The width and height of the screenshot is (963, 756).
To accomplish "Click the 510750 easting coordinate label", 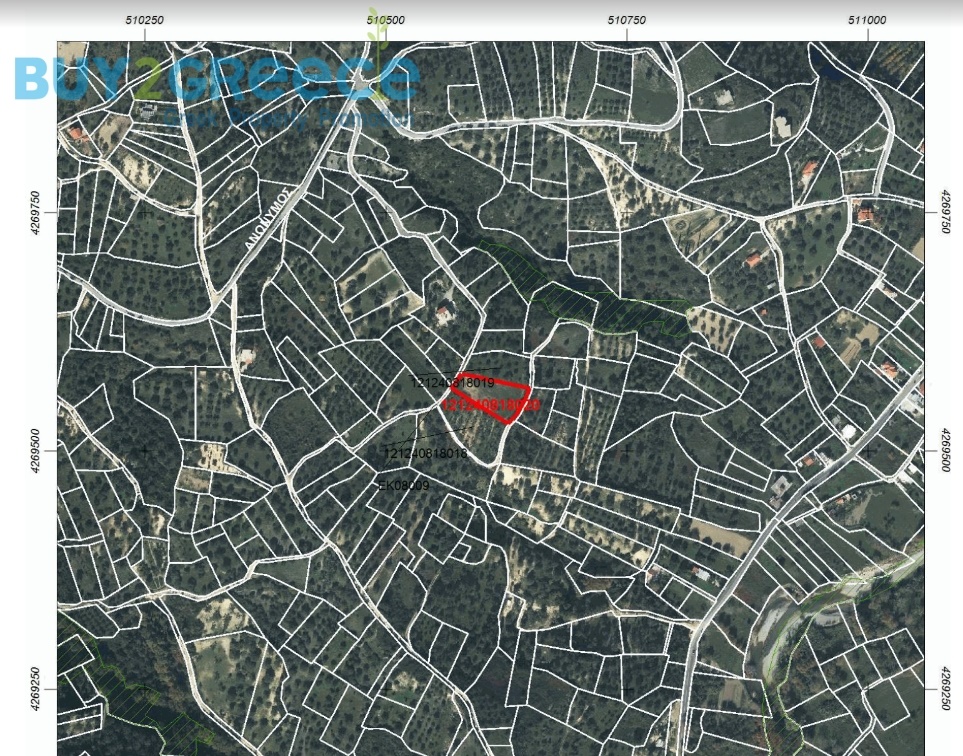I will 627,20.
